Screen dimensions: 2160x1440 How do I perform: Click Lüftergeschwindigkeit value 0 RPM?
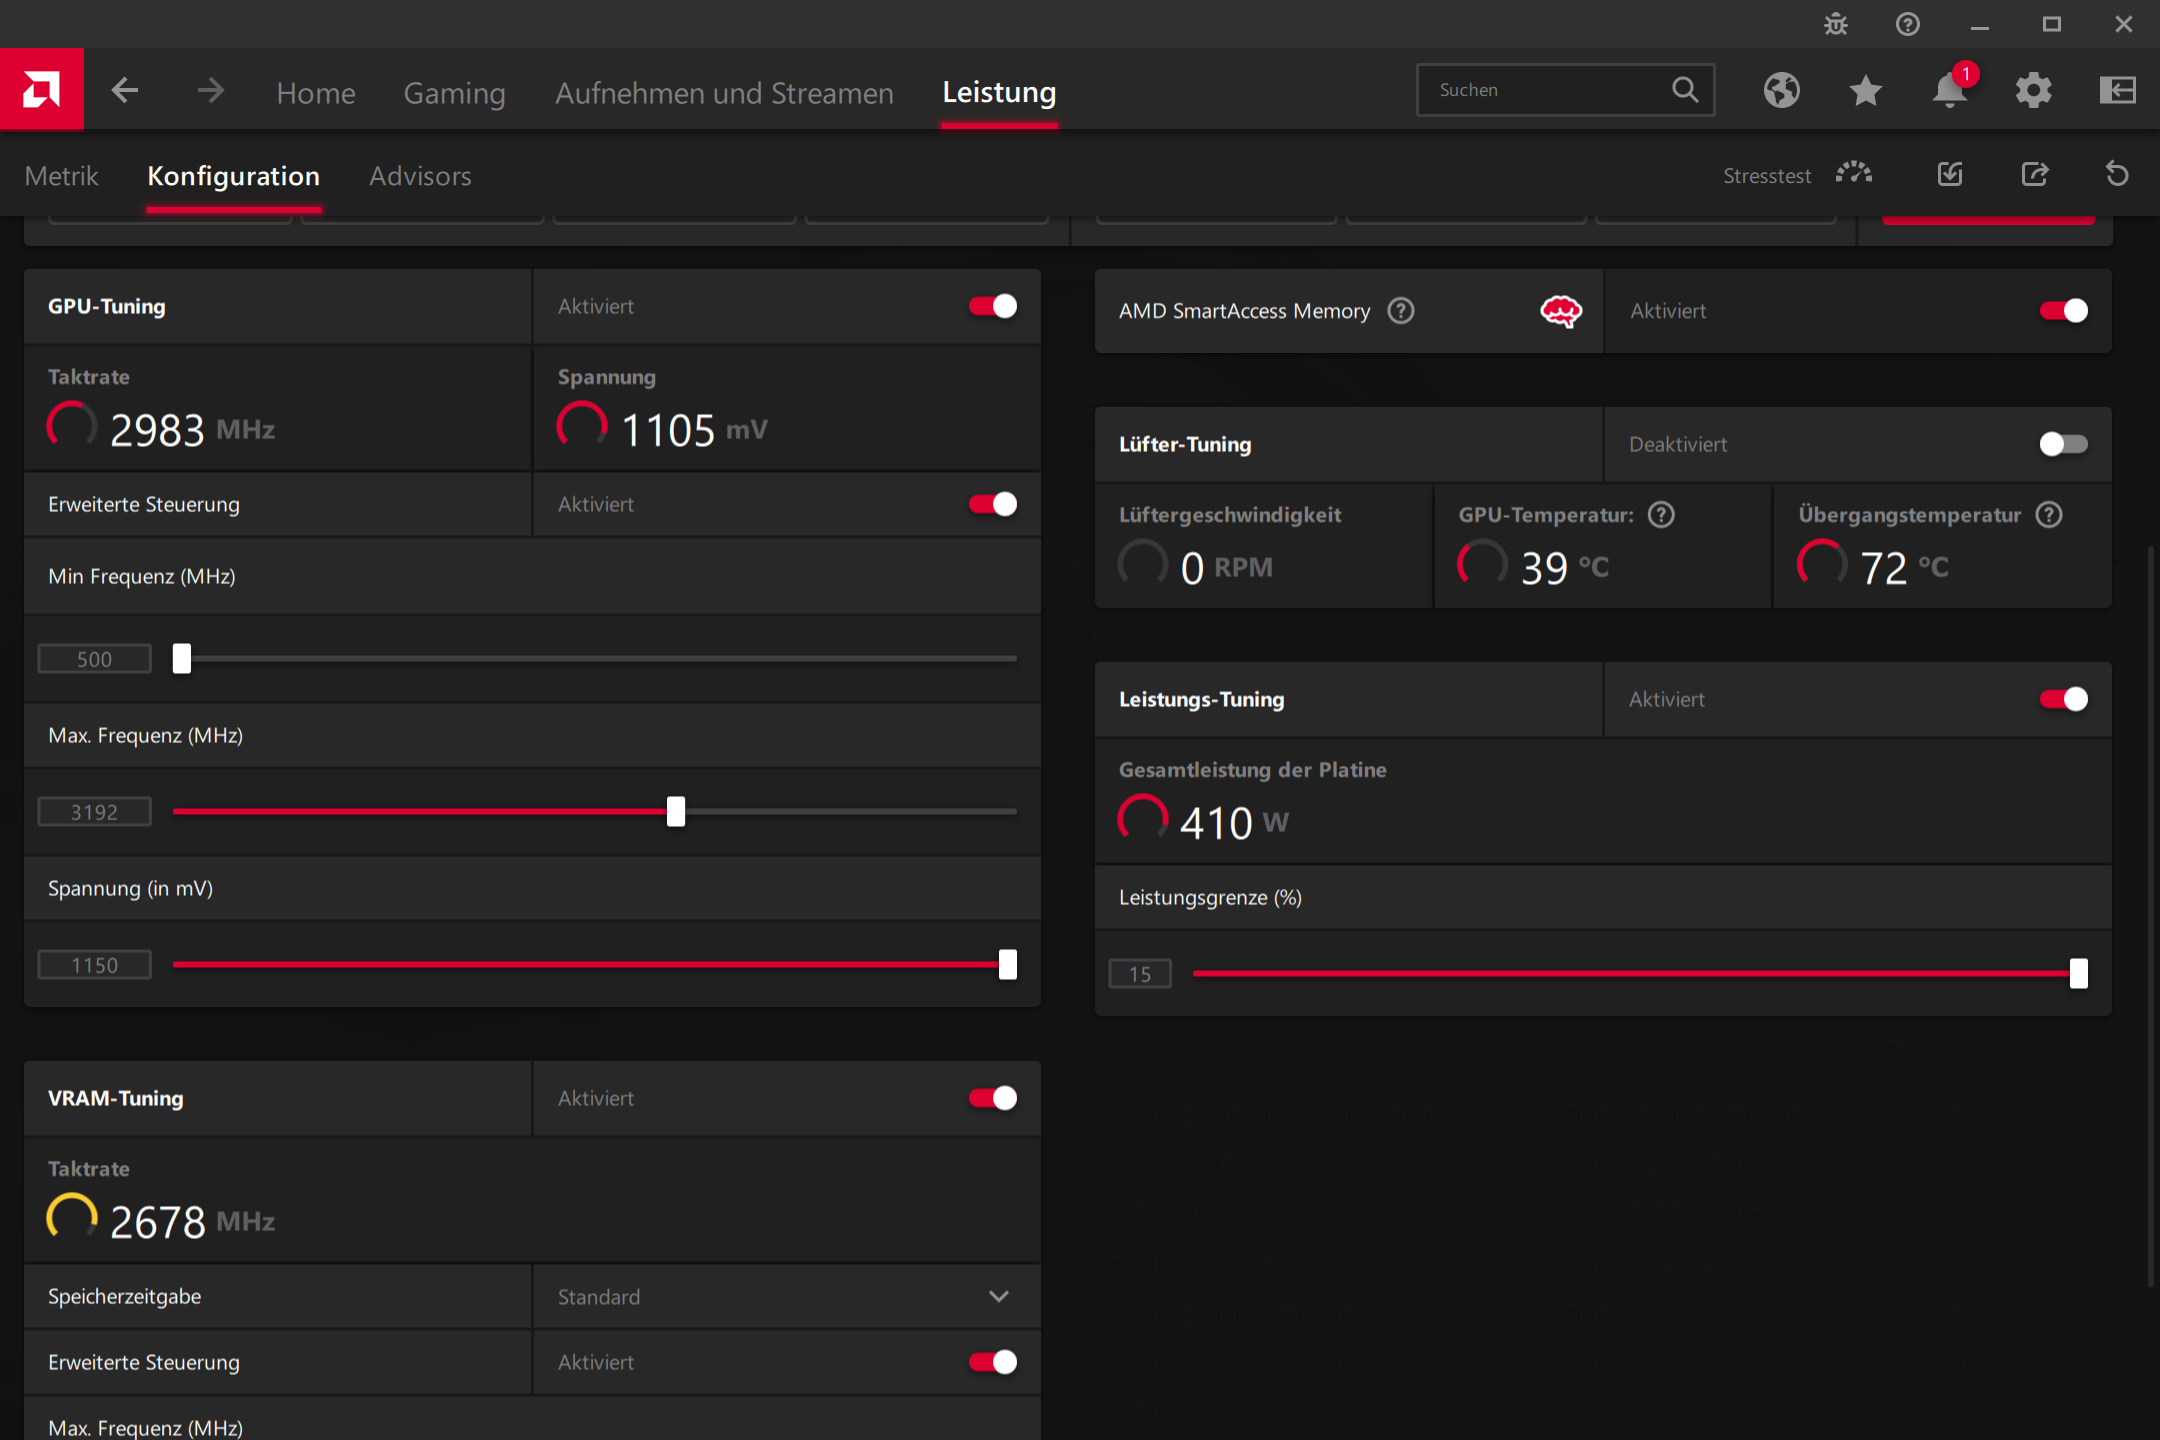pos(1226,568)
